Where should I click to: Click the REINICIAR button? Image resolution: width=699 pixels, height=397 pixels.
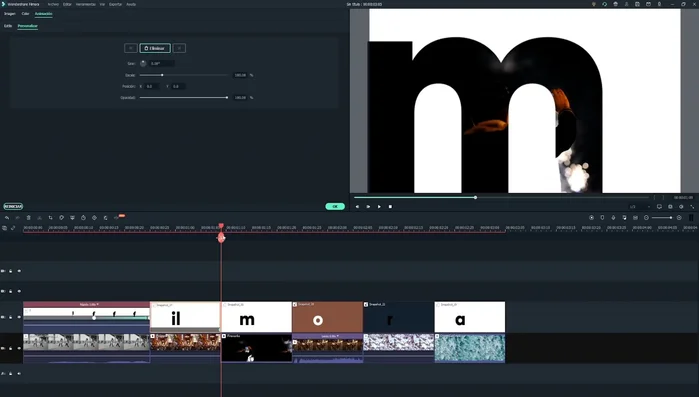pos(13,206)
